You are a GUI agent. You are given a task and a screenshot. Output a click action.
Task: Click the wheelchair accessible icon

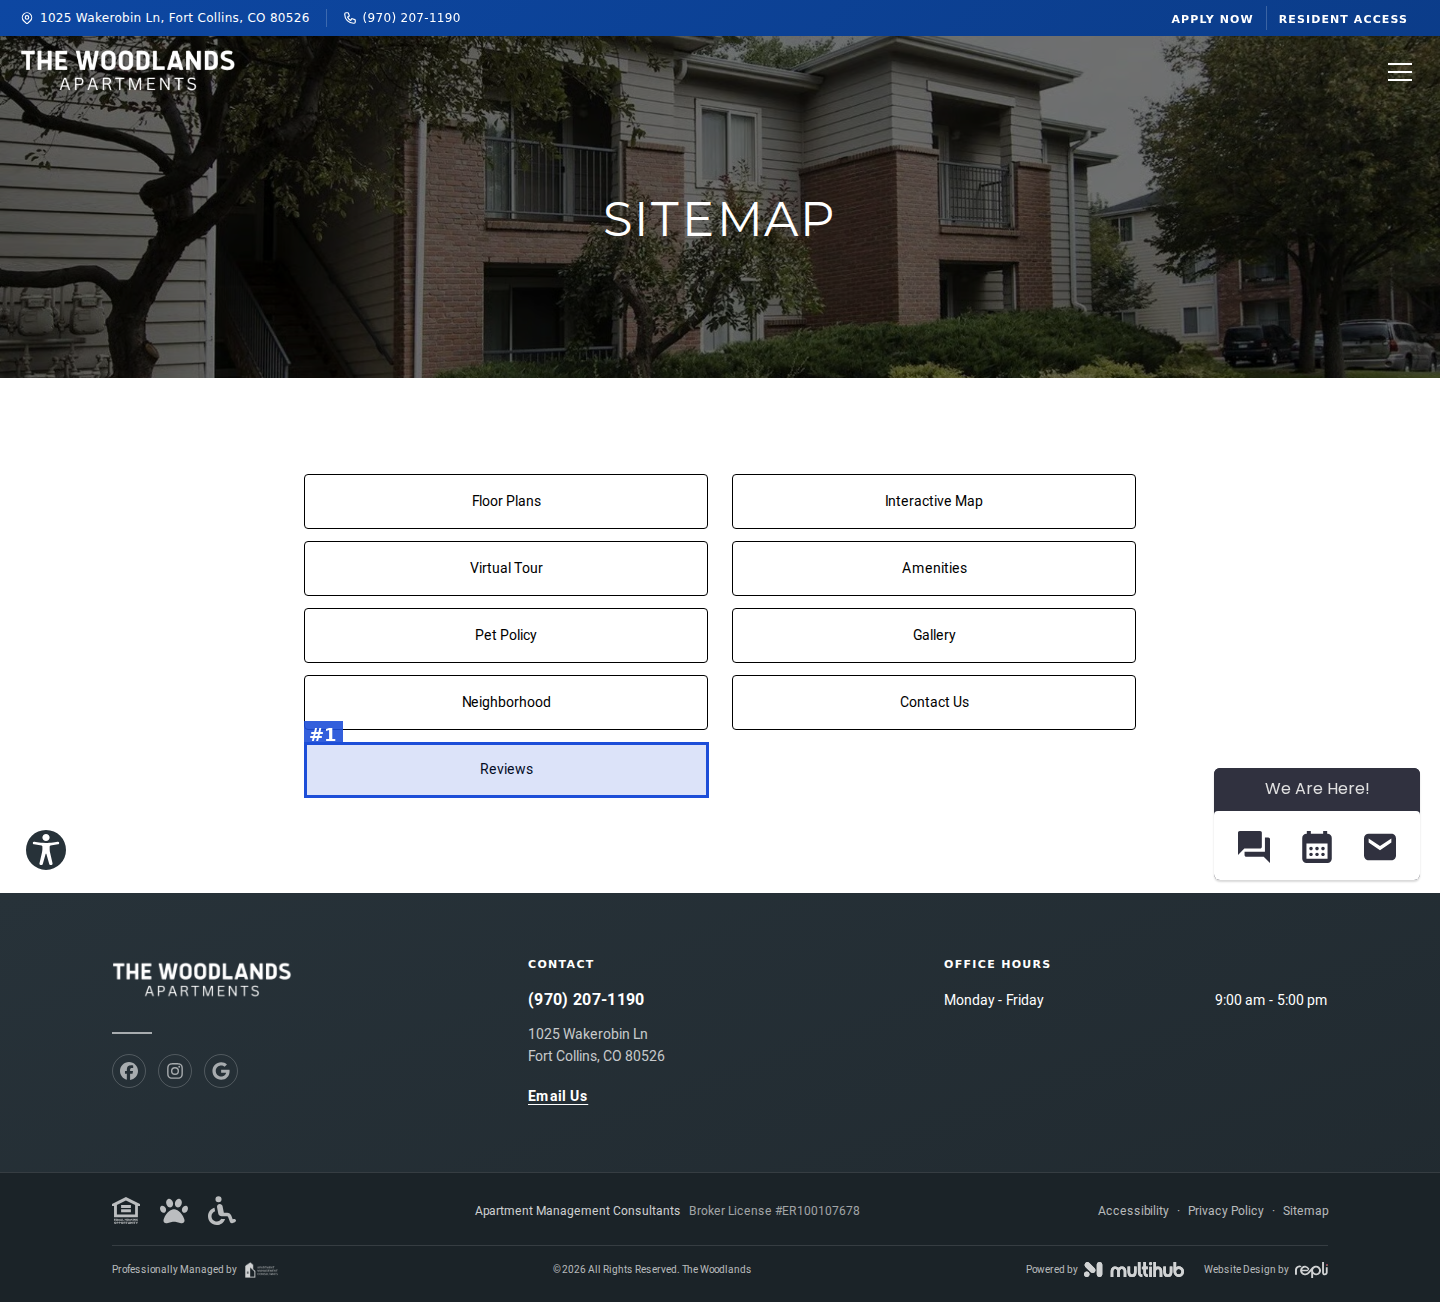[x=221, y=1211]
